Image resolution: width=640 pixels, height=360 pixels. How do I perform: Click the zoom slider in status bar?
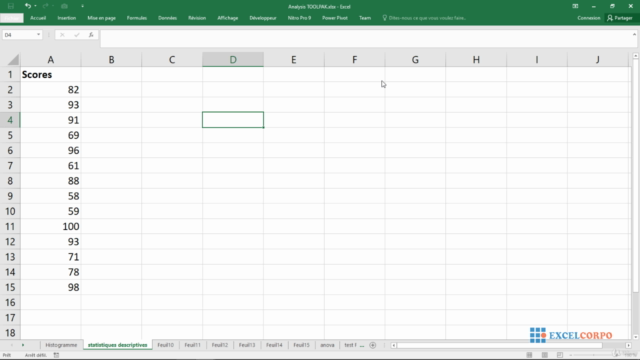(x=593, y=355)
